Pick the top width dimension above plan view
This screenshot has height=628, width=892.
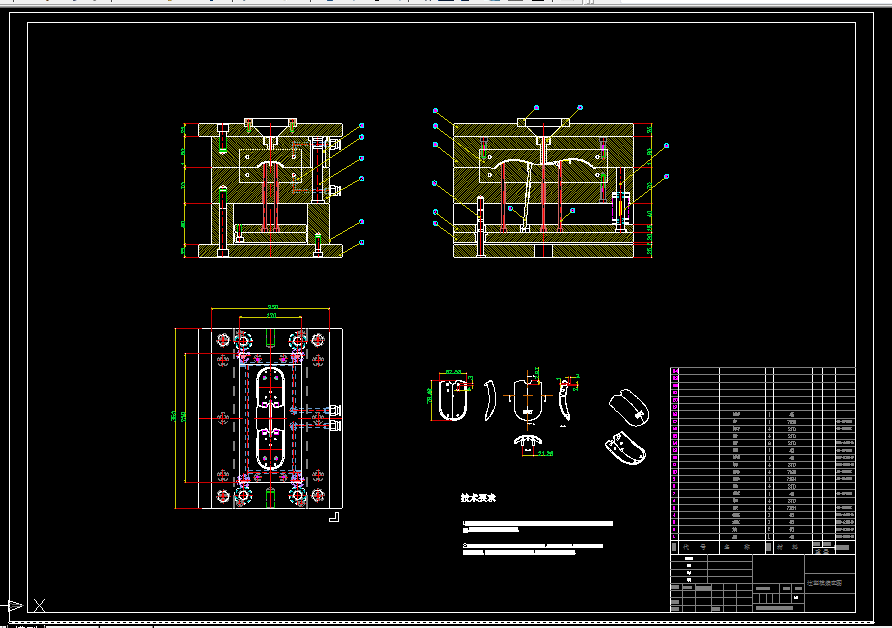(272, 308)
